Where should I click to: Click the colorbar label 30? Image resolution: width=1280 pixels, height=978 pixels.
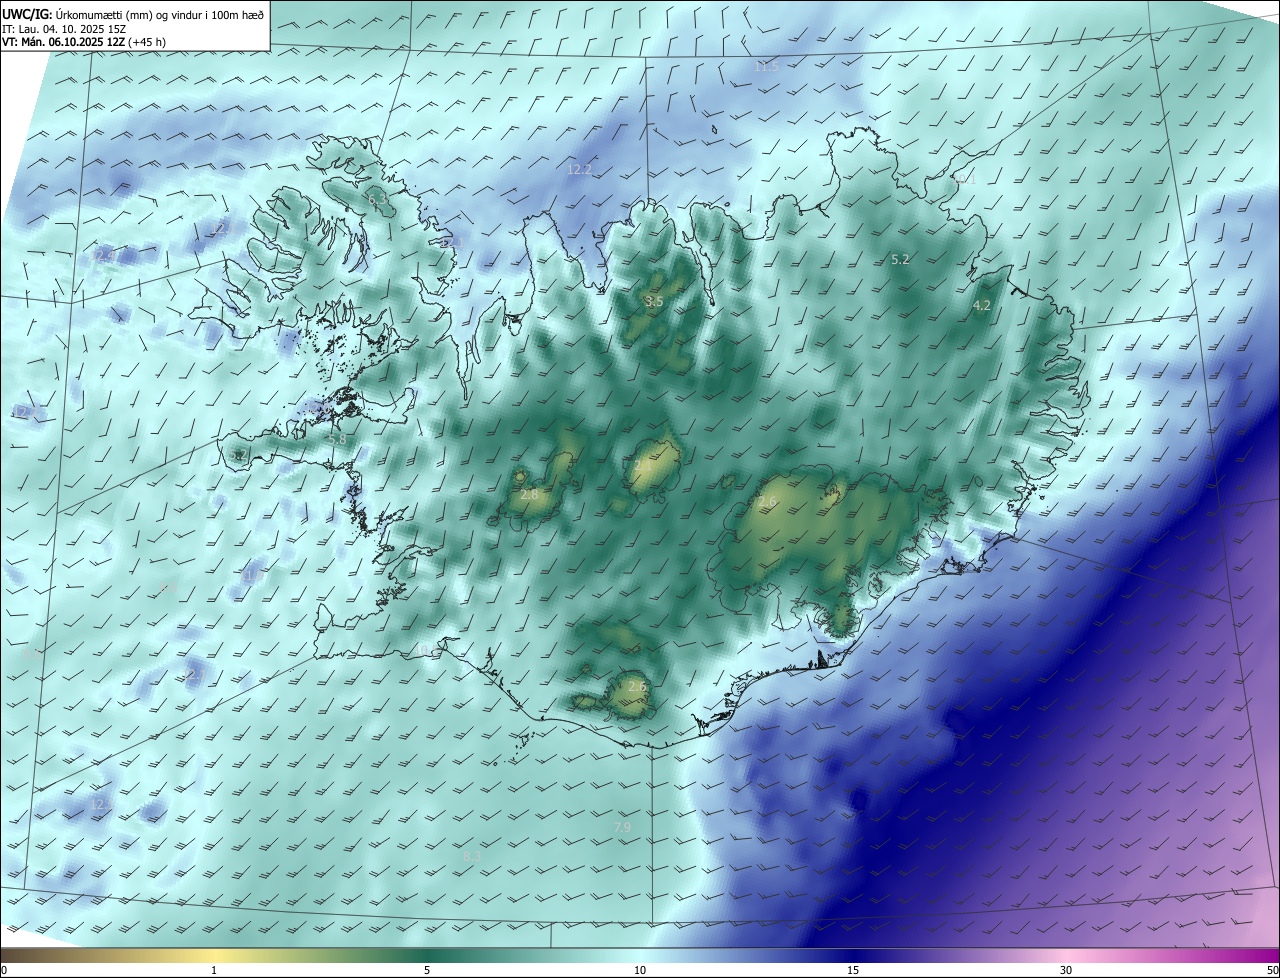tap(1066, 970)
